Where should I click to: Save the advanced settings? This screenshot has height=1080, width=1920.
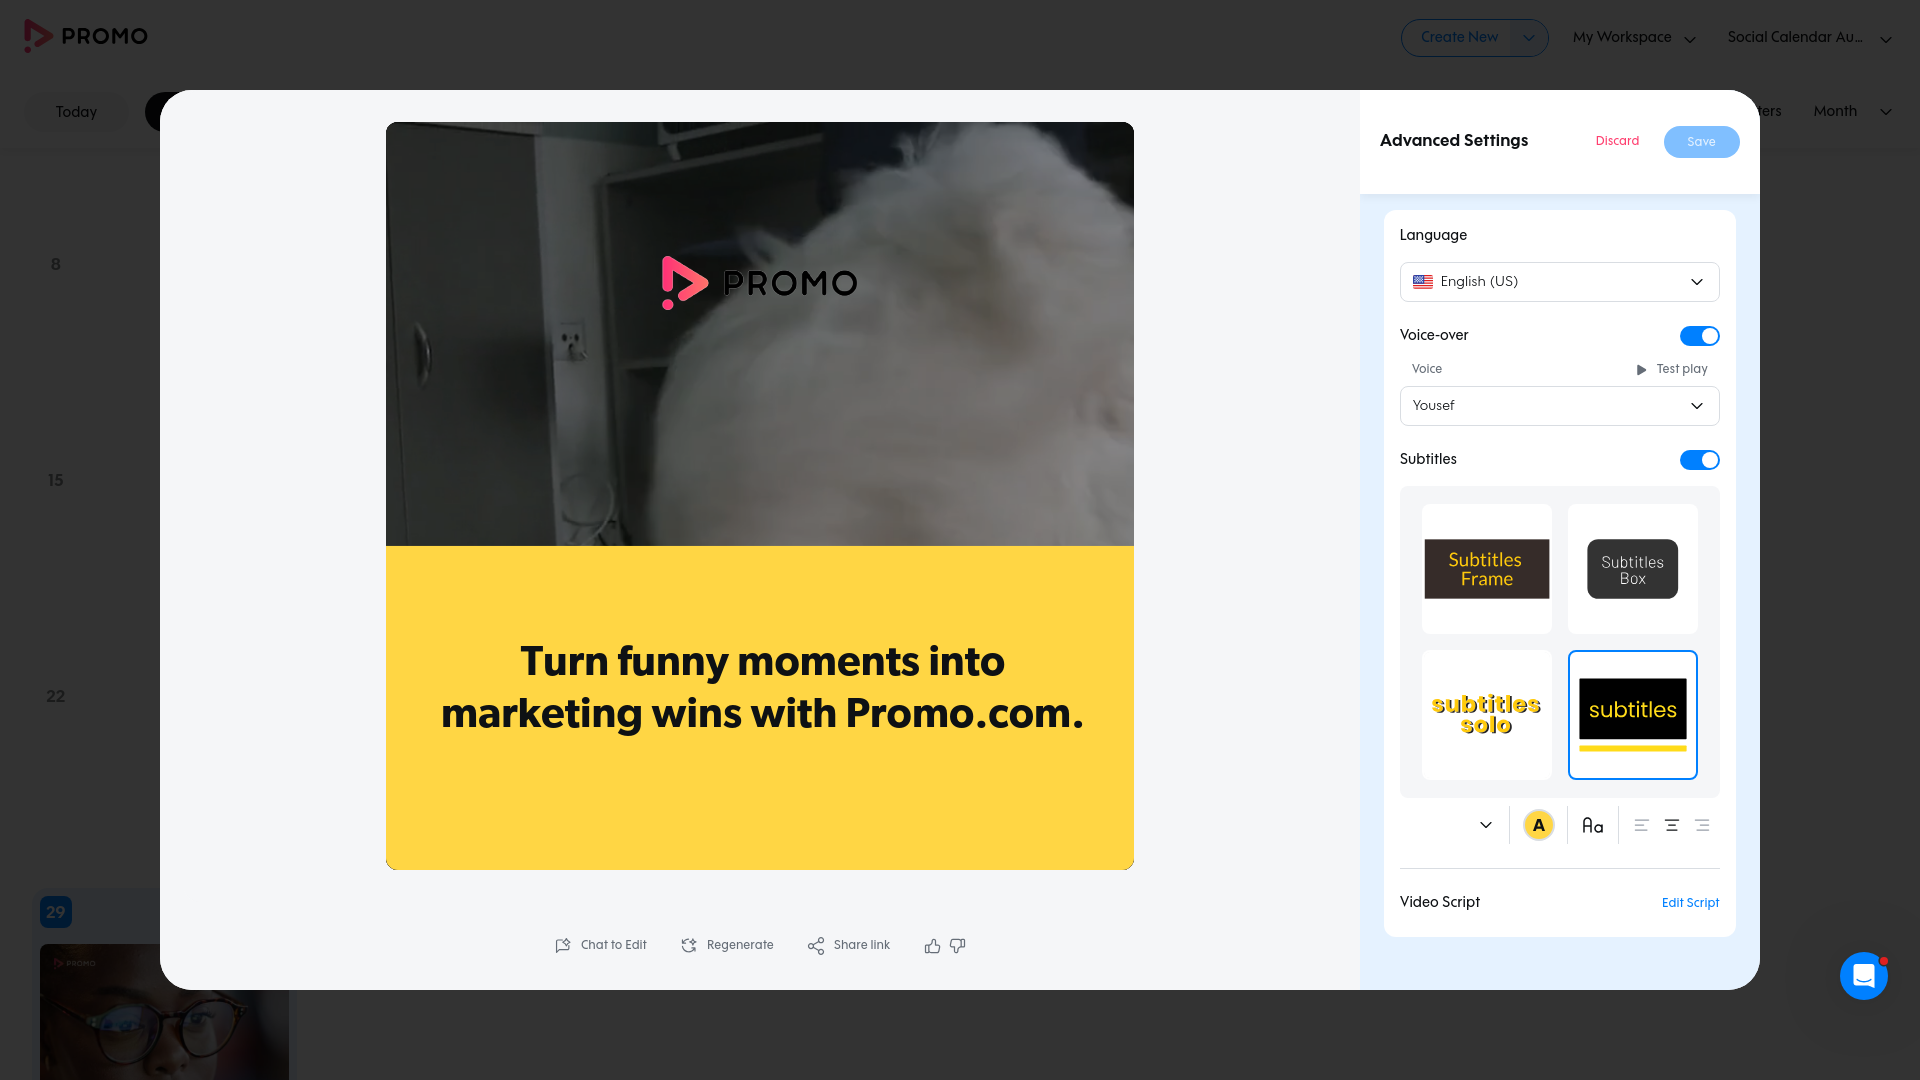pos(1701,142)
